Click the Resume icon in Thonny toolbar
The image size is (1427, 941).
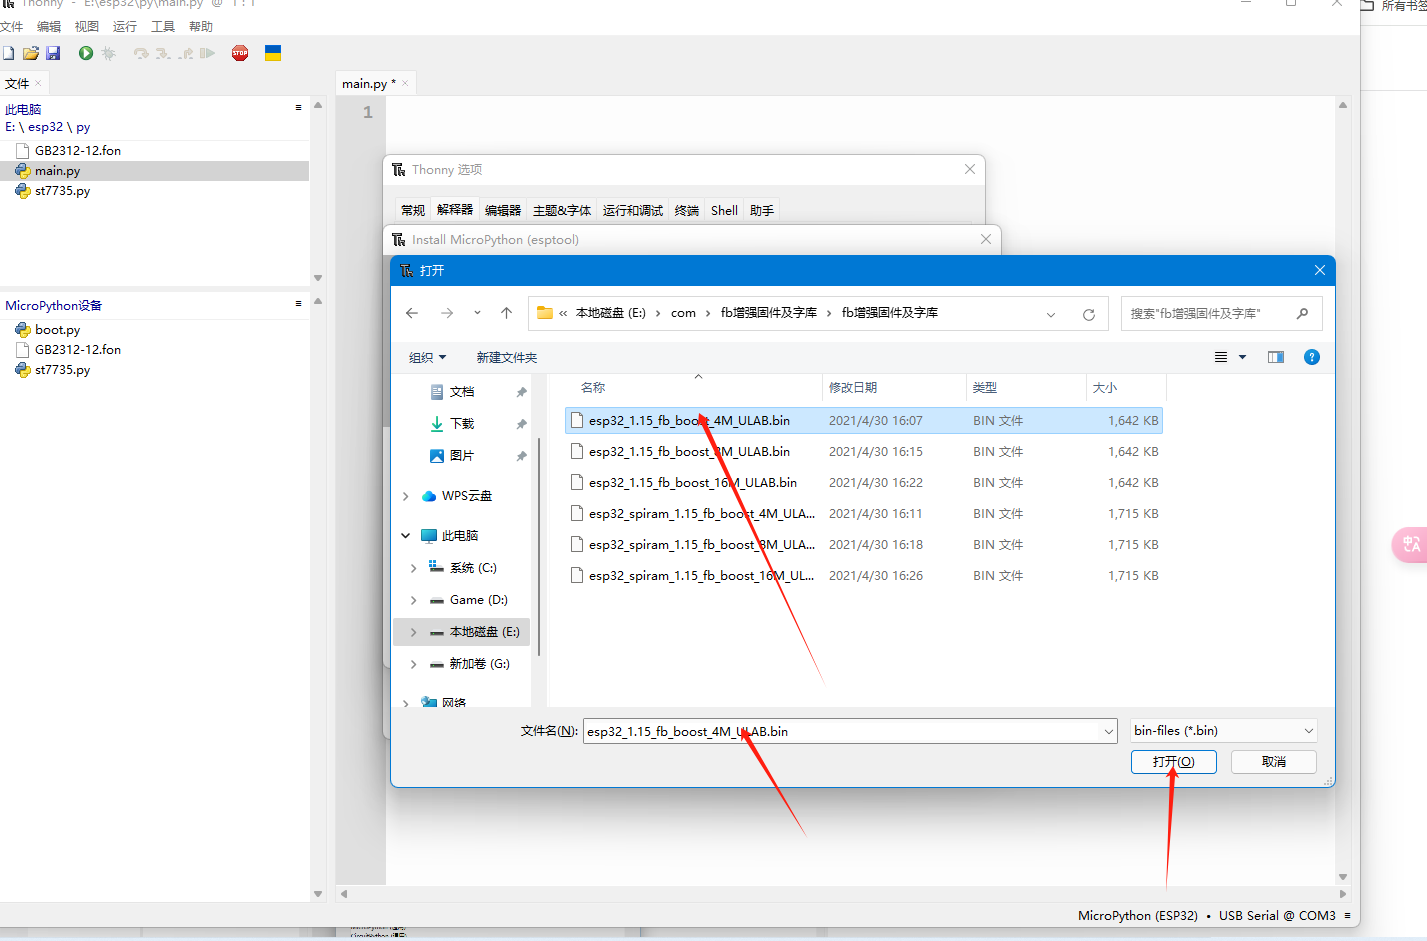207,53
